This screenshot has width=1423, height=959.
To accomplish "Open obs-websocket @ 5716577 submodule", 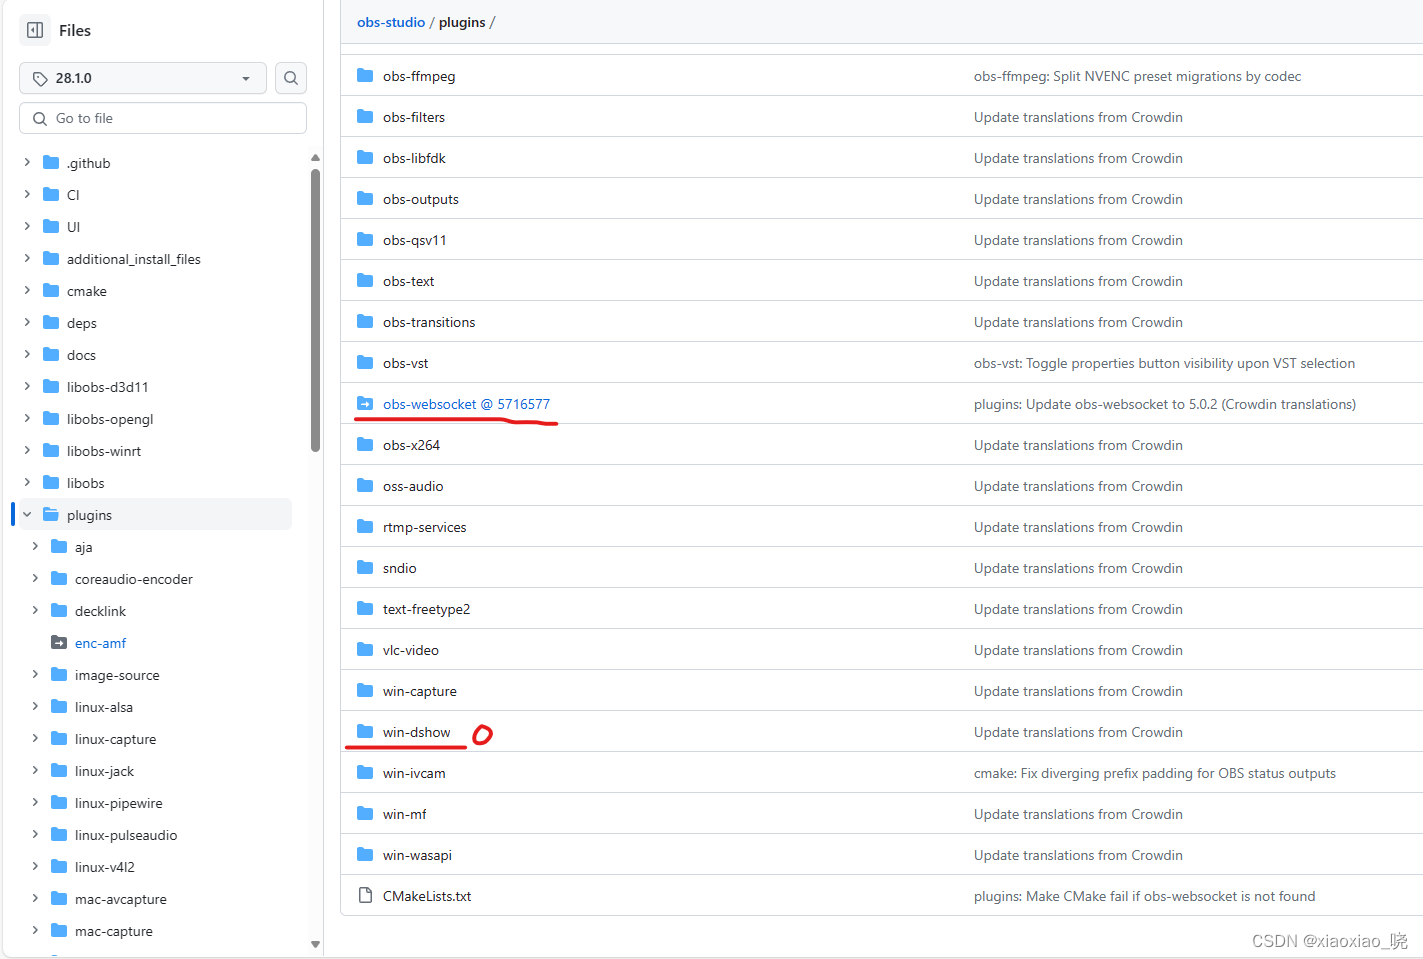I will 466,404.
